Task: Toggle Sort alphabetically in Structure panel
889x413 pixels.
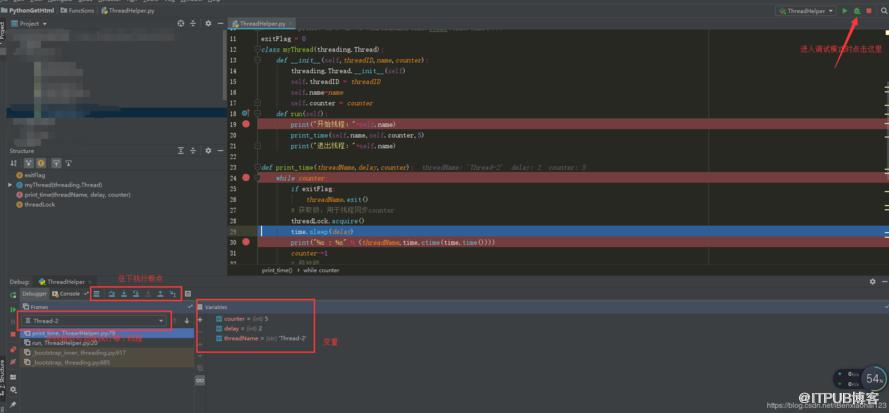Action: tap(14, 163)
